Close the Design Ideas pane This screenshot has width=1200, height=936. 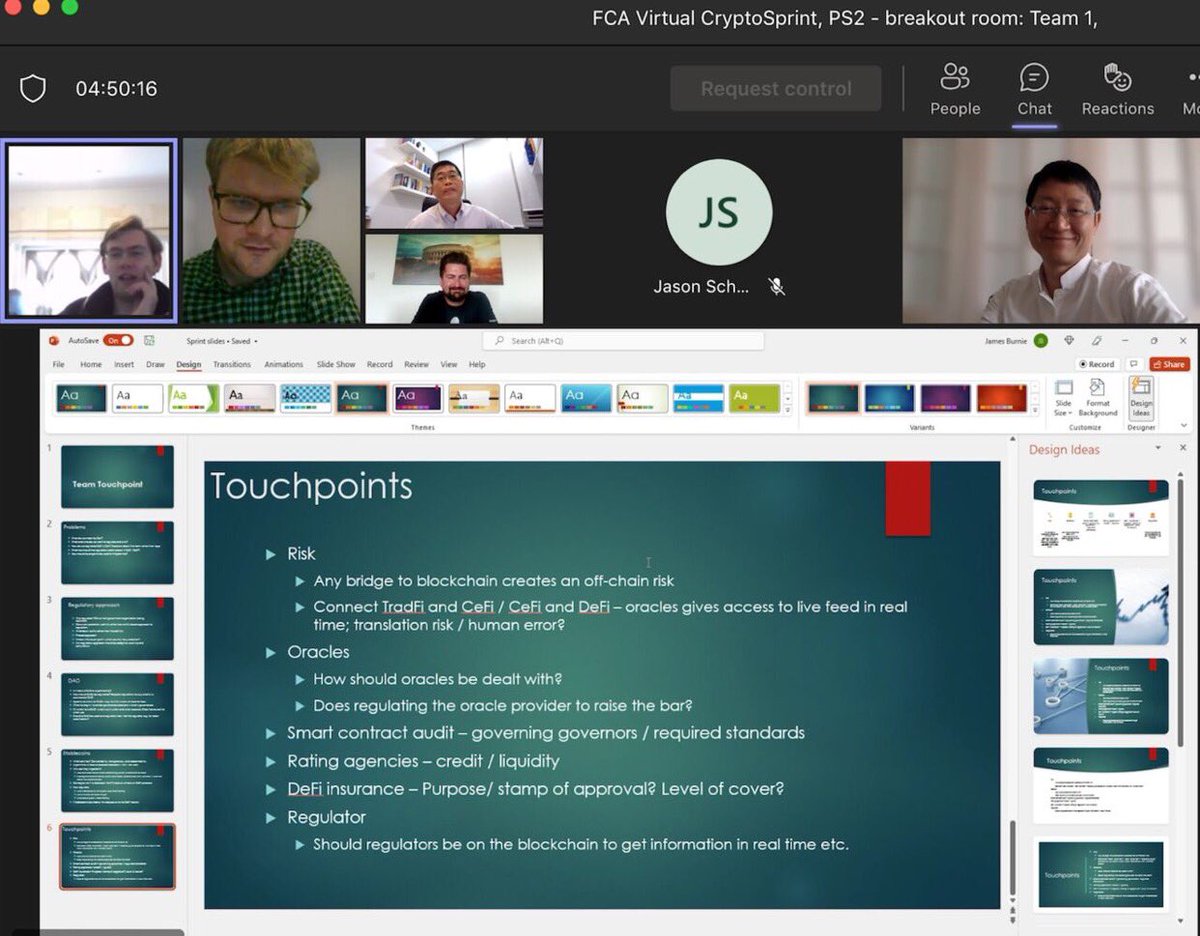point(1183,448)
